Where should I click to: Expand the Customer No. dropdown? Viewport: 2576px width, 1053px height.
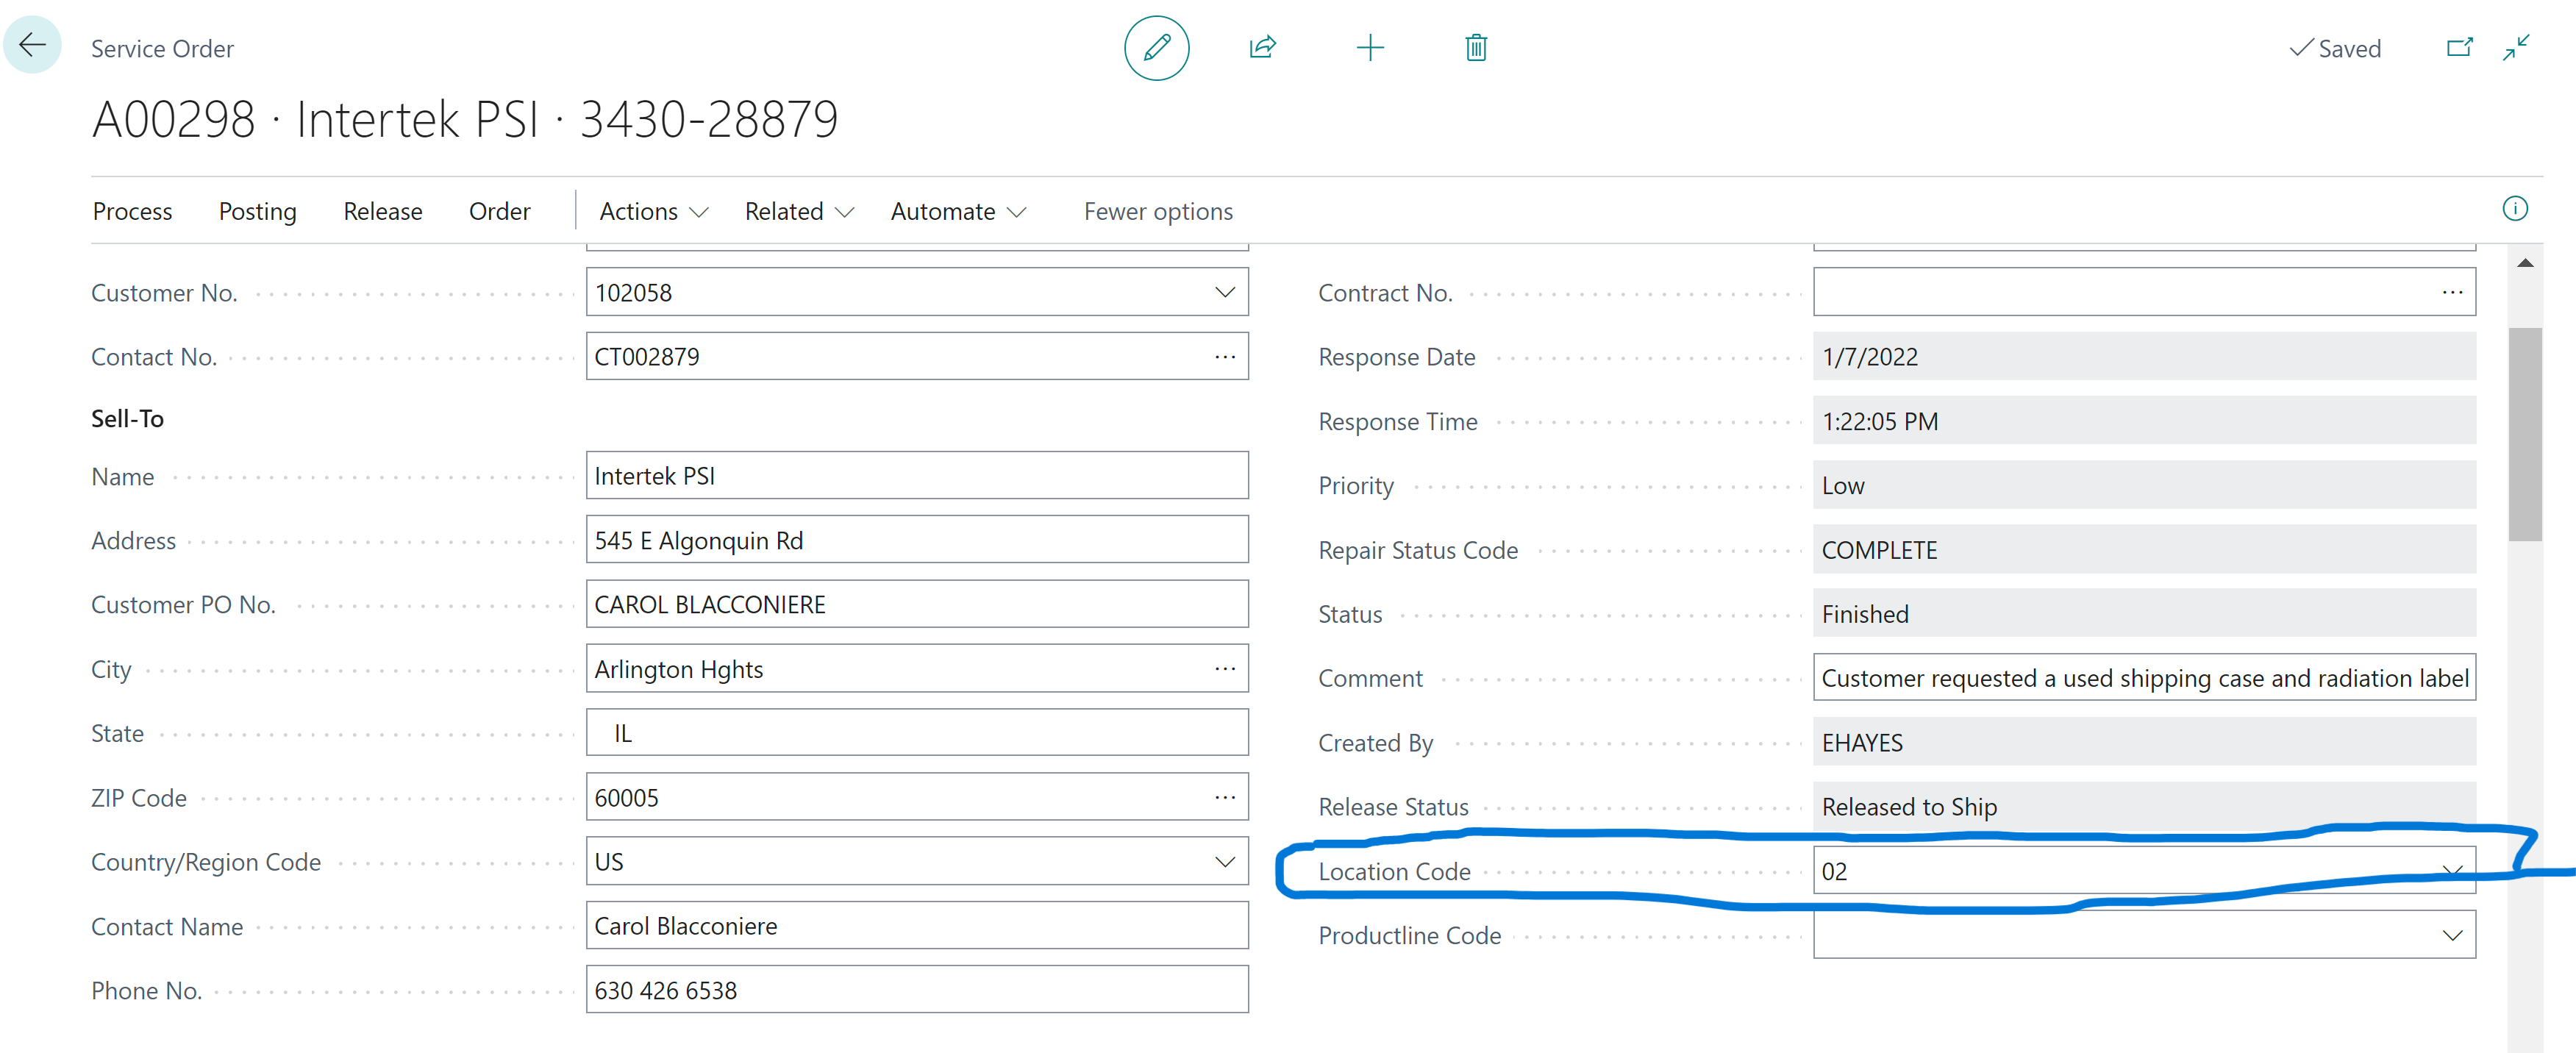pos(1225,292)
